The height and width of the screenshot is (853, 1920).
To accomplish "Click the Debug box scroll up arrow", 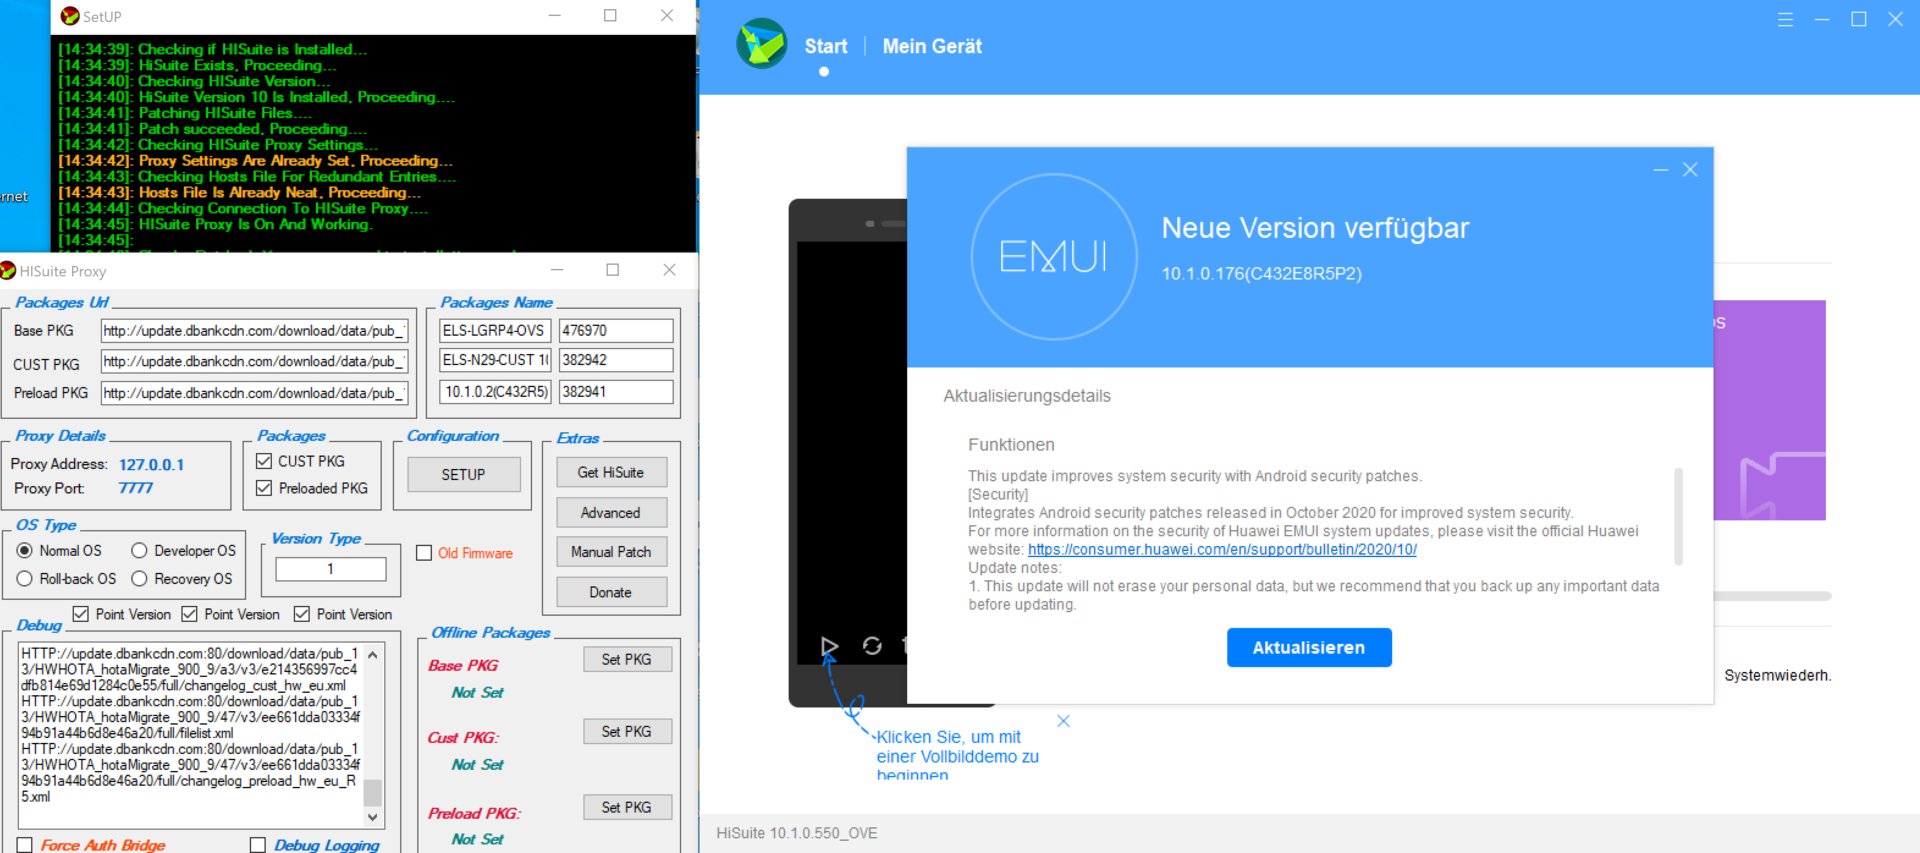I will (373, 655).
